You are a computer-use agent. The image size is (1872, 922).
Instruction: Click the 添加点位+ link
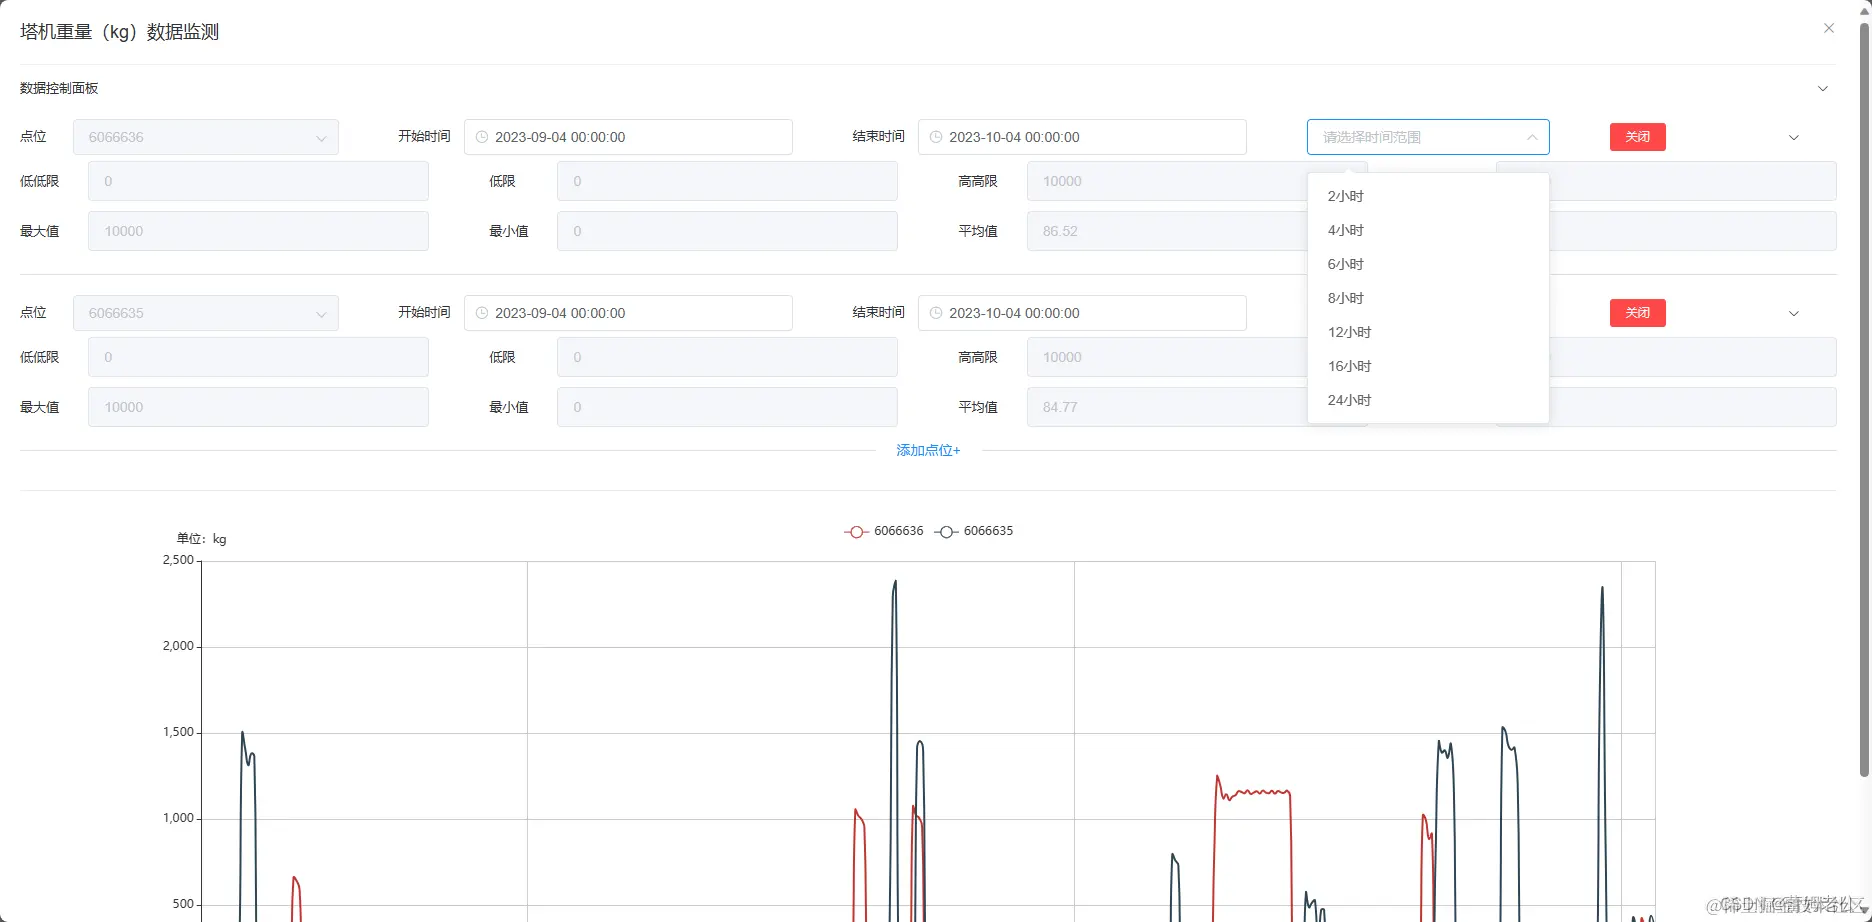coord(928,451)
